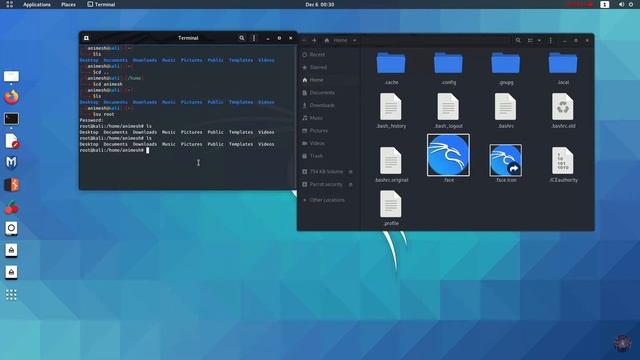Open the Files window icon in the dock
Image resolution: width=640 pixels, height=360 pixels.
[x=11, y=76]
